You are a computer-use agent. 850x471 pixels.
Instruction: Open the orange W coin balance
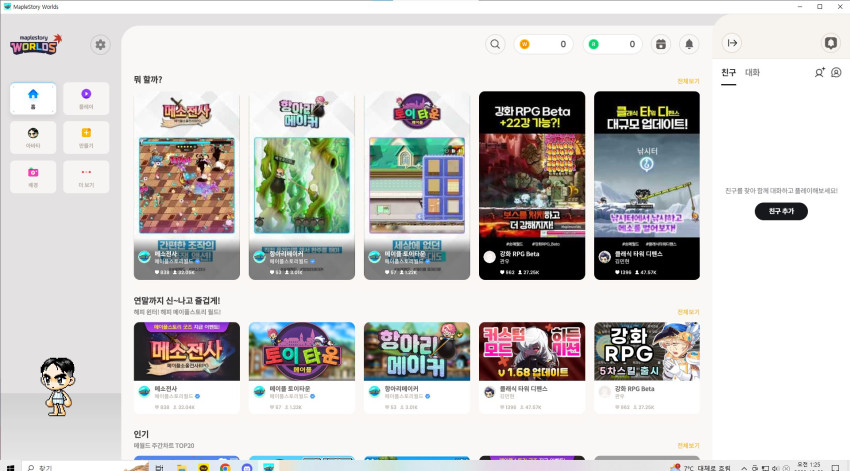click(543, 44)
